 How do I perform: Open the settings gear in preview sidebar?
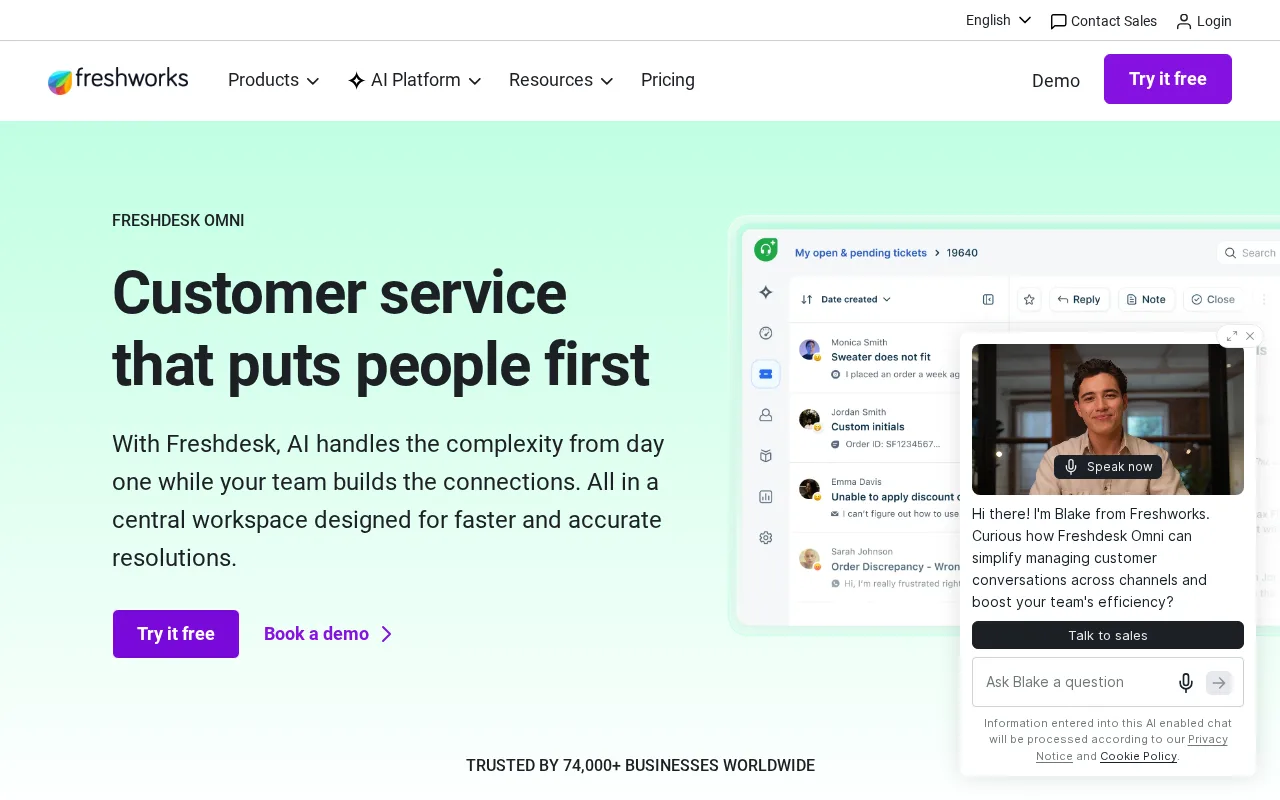click(x=766, y=537)
